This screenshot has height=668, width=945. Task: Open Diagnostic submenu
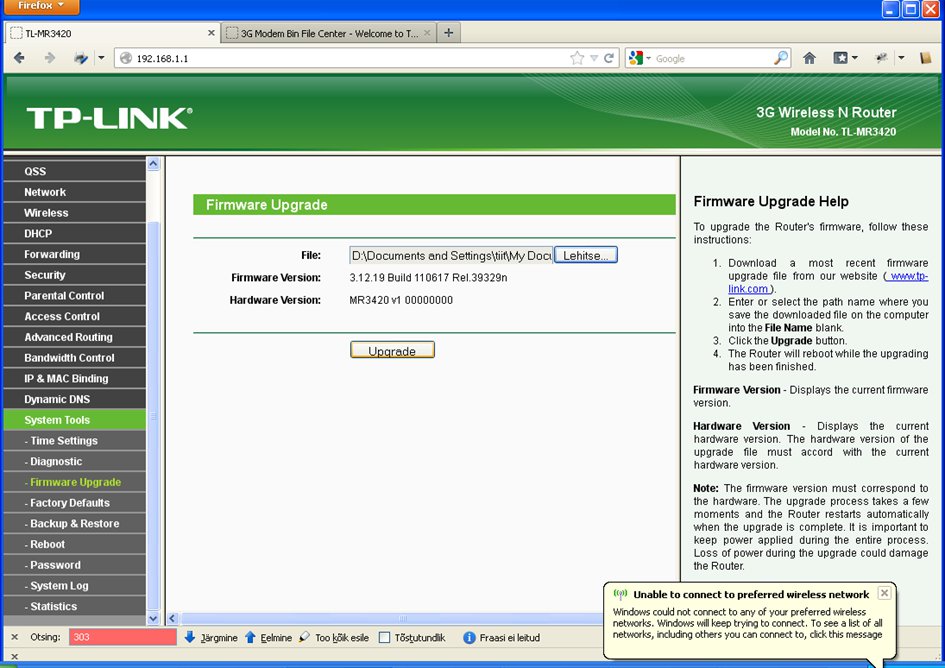click(75, 461)
